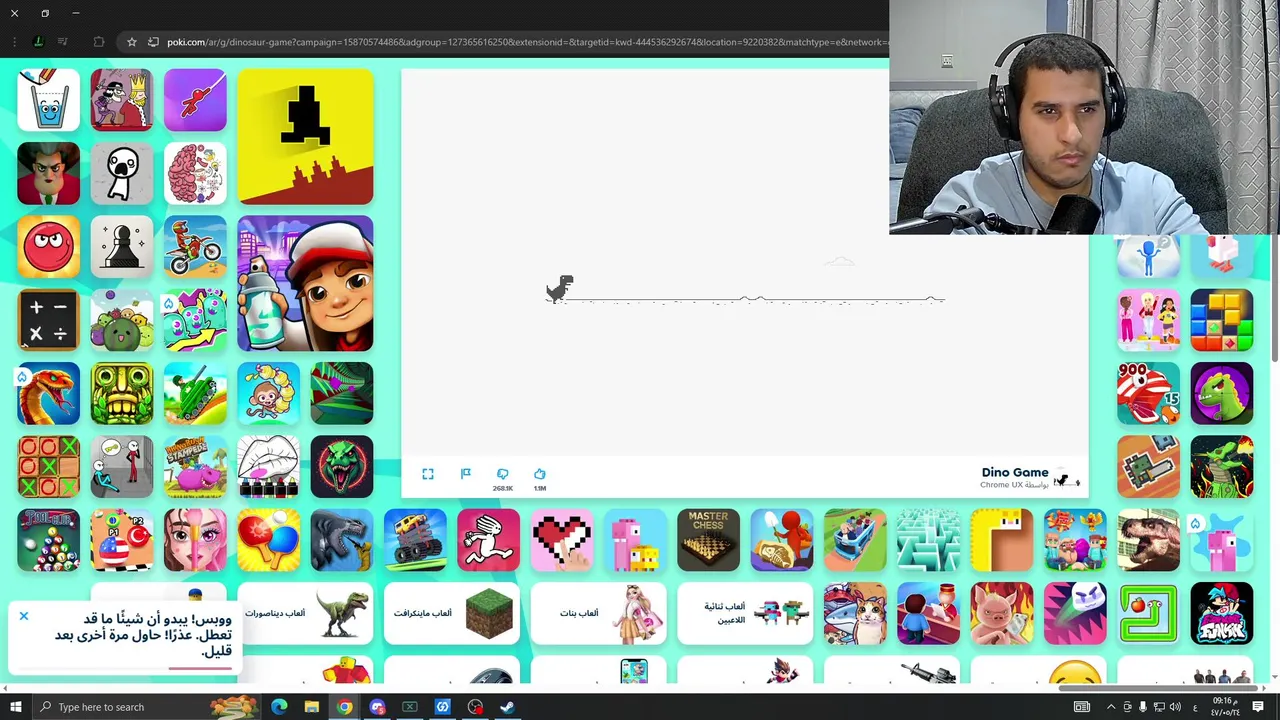The height and width of the screenshot is (720, 1280).
Task: Close the Arabic error notification
Action: pos(24,616)
